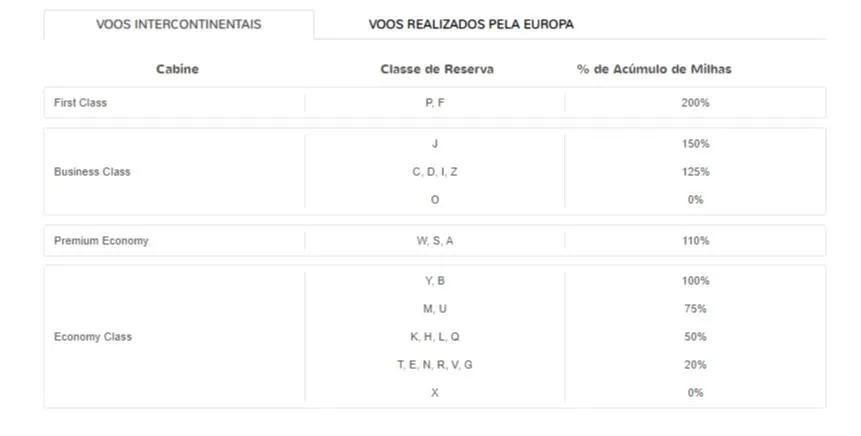This screenshot has width=861, height=436.
Task: Switch to the Voos Intercontinentais tab
Action: (178, 24)
